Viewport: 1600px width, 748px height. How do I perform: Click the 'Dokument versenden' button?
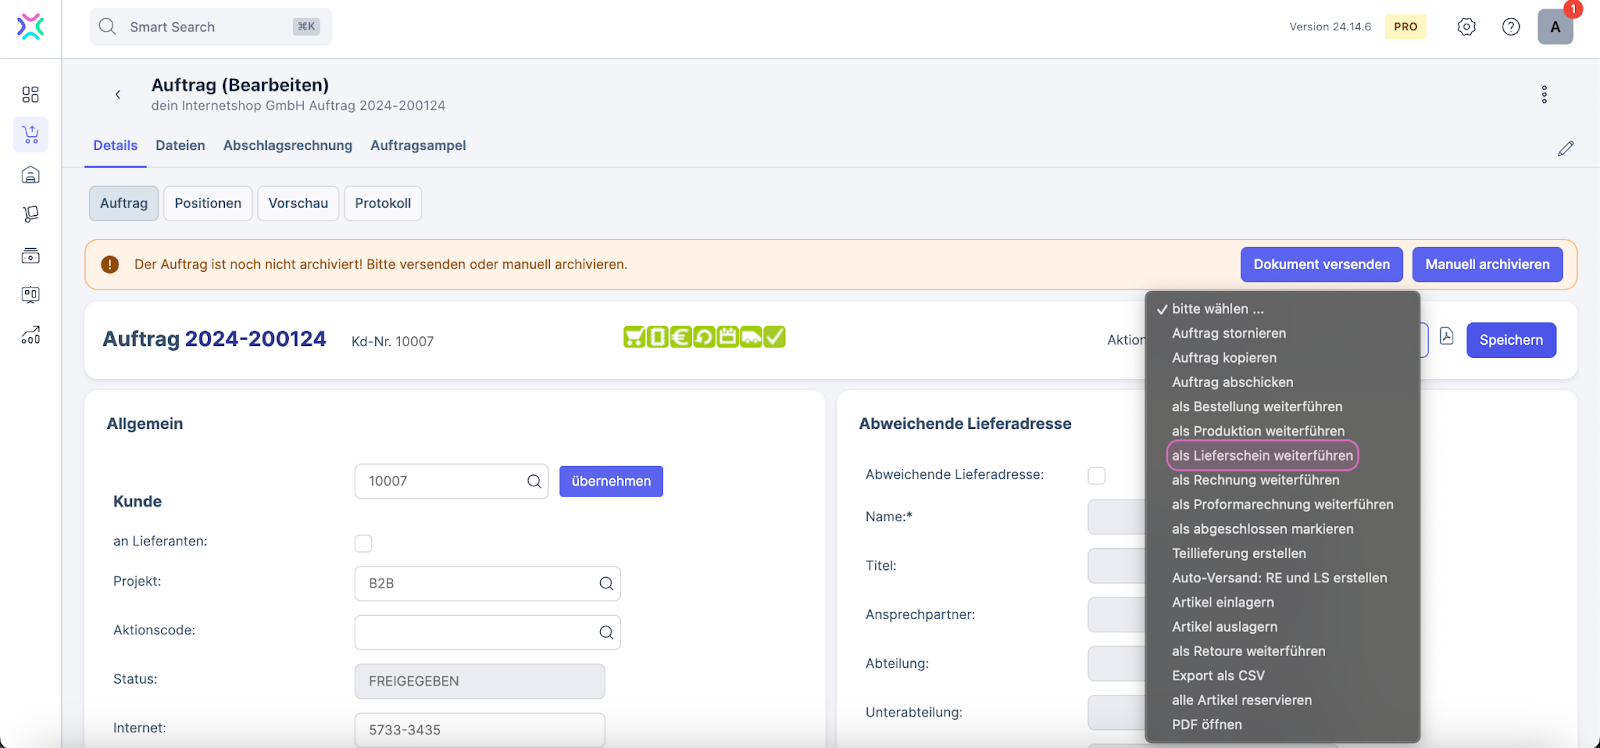pos(1321,265)
